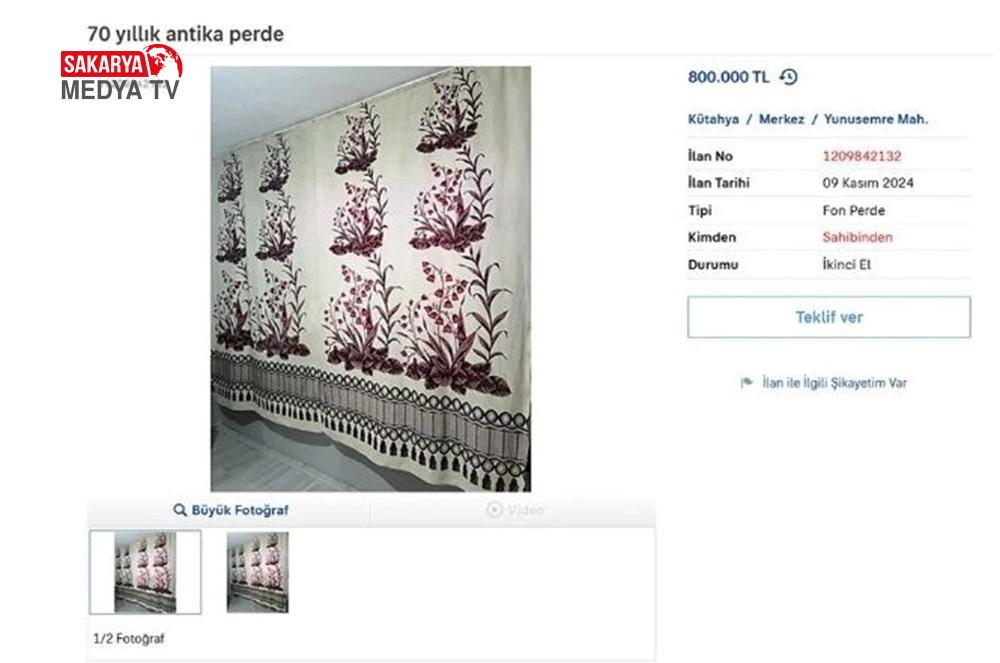Switch to the Büyük Fotoğraf tab

click(x=230, y=510)
